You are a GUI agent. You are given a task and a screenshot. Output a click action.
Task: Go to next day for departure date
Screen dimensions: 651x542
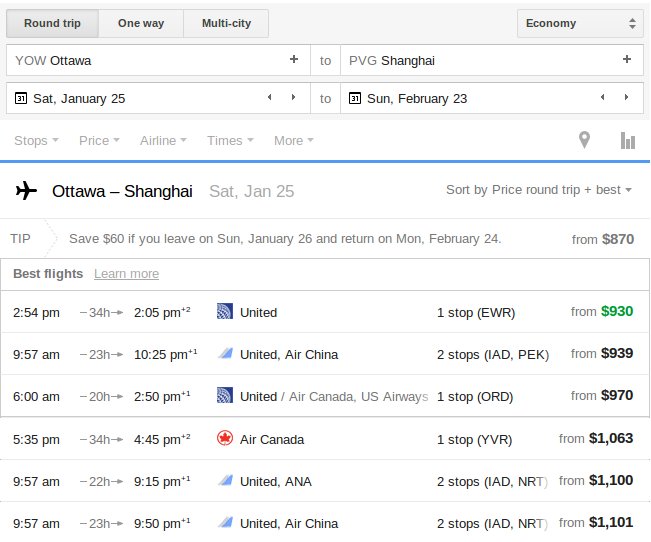coord(293,98)
